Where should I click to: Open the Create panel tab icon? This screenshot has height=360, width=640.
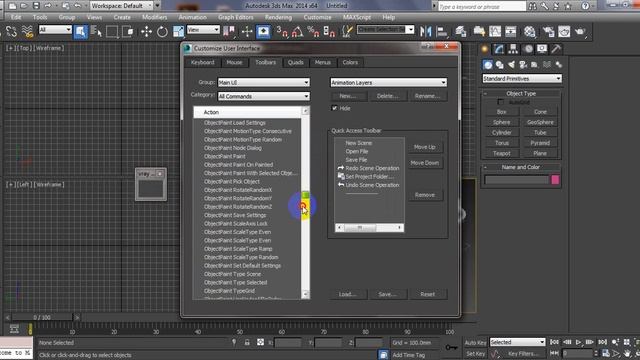485,49
